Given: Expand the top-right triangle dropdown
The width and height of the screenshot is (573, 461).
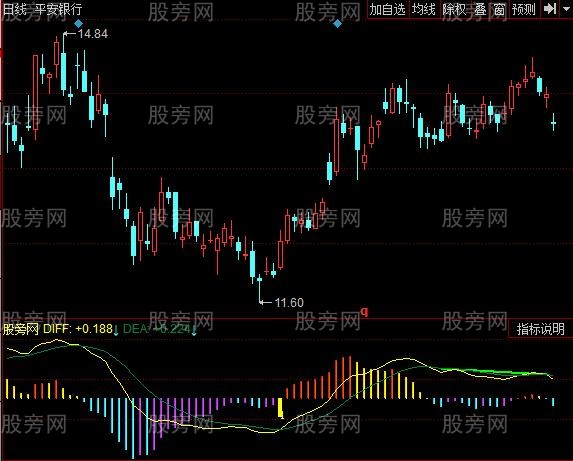Looking at the screenshot, I should pos(566,8).
